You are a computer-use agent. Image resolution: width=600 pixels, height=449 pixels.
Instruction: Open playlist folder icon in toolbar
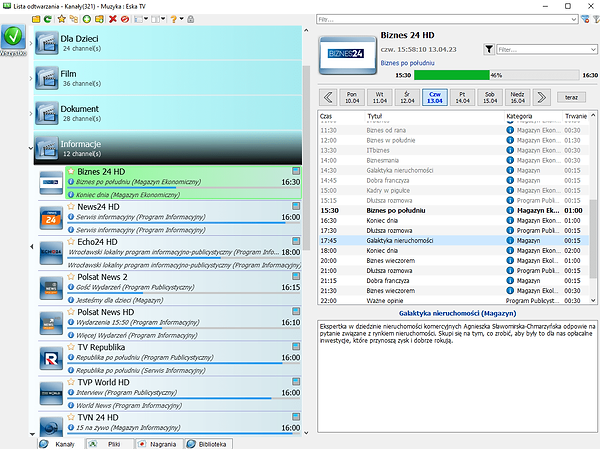[x=36, y=19]
